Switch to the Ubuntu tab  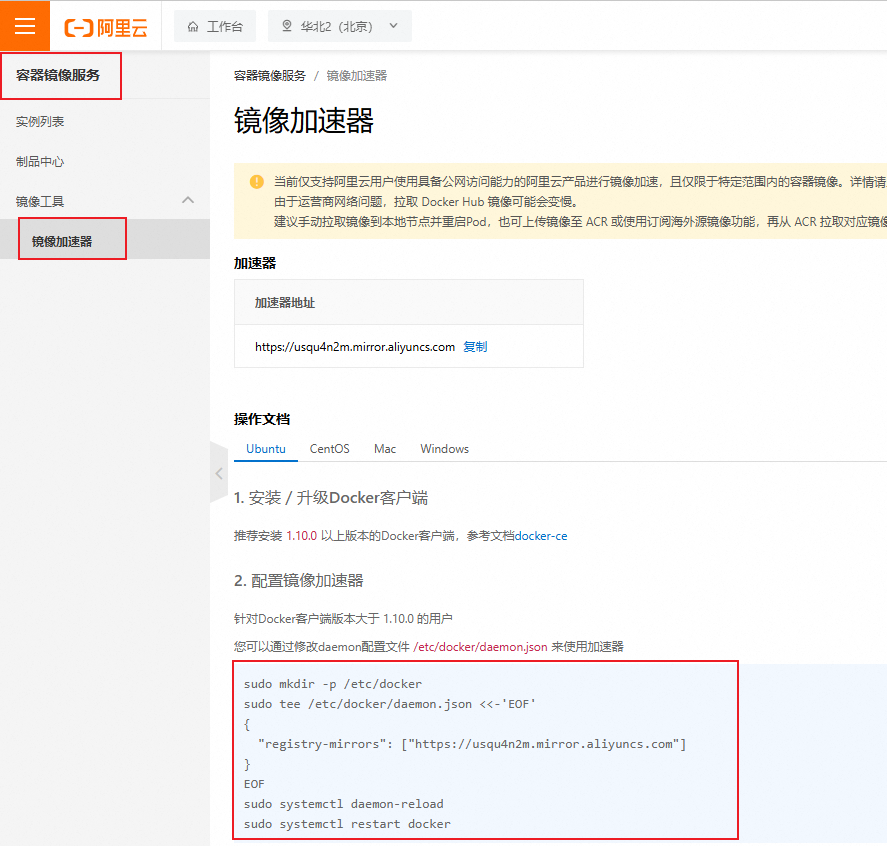266,449
